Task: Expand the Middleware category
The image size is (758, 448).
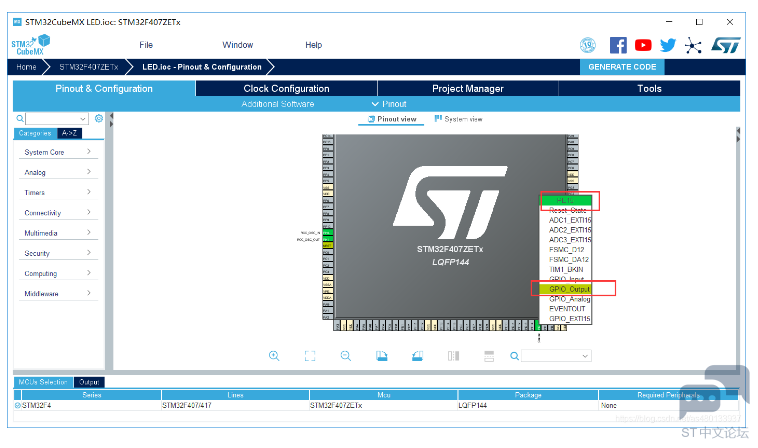Action: point(58,294)
